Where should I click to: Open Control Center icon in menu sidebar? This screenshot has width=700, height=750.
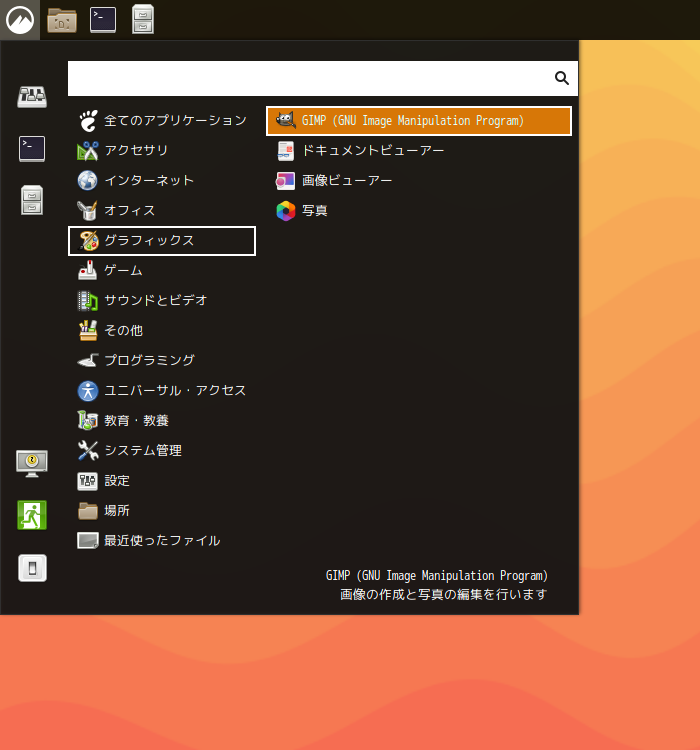click(x=32, y=97)
